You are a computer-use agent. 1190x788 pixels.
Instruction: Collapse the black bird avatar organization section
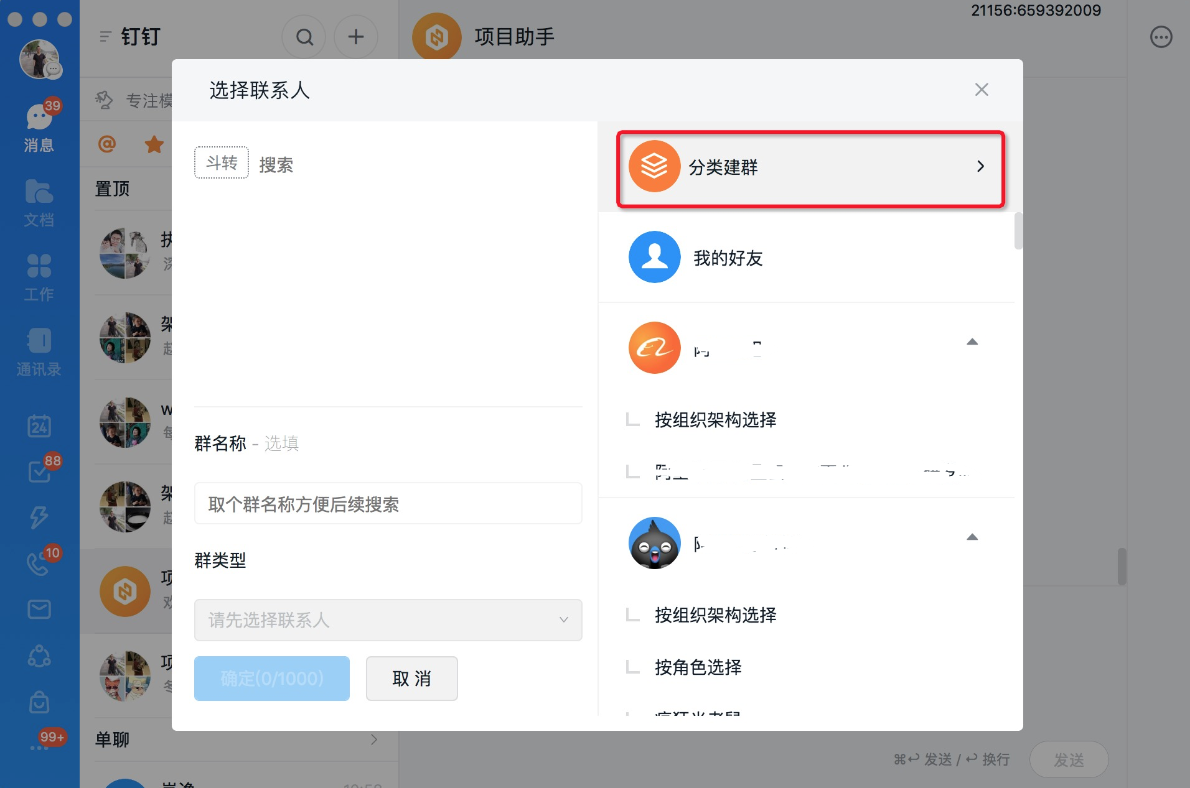click(972, 537)
